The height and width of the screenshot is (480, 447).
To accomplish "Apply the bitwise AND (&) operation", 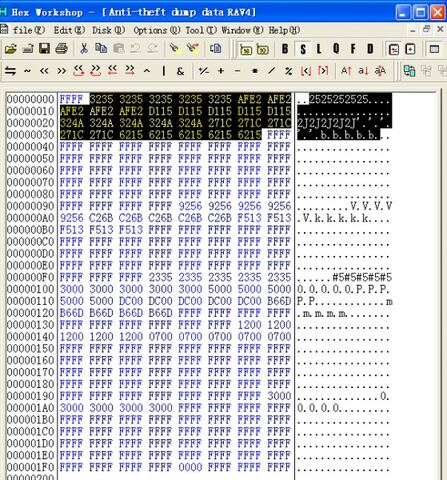I will click(x=180, y=71).
